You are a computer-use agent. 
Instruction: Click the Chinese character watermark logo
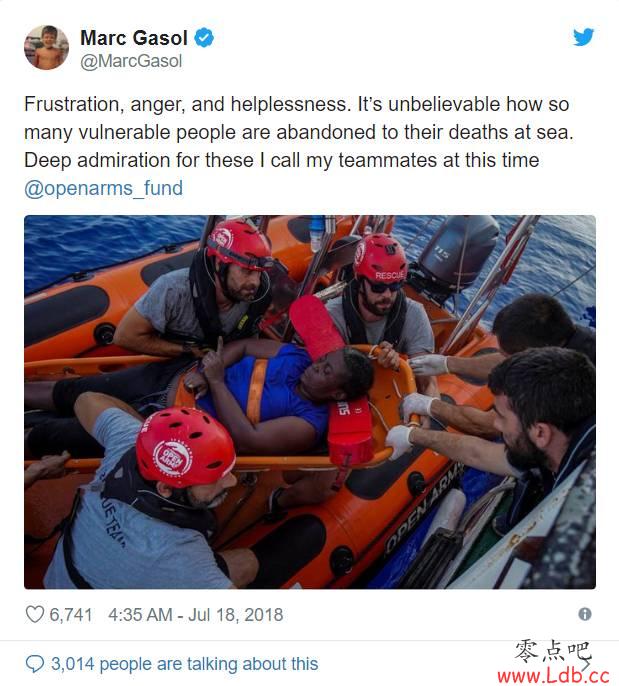(553, 652)
